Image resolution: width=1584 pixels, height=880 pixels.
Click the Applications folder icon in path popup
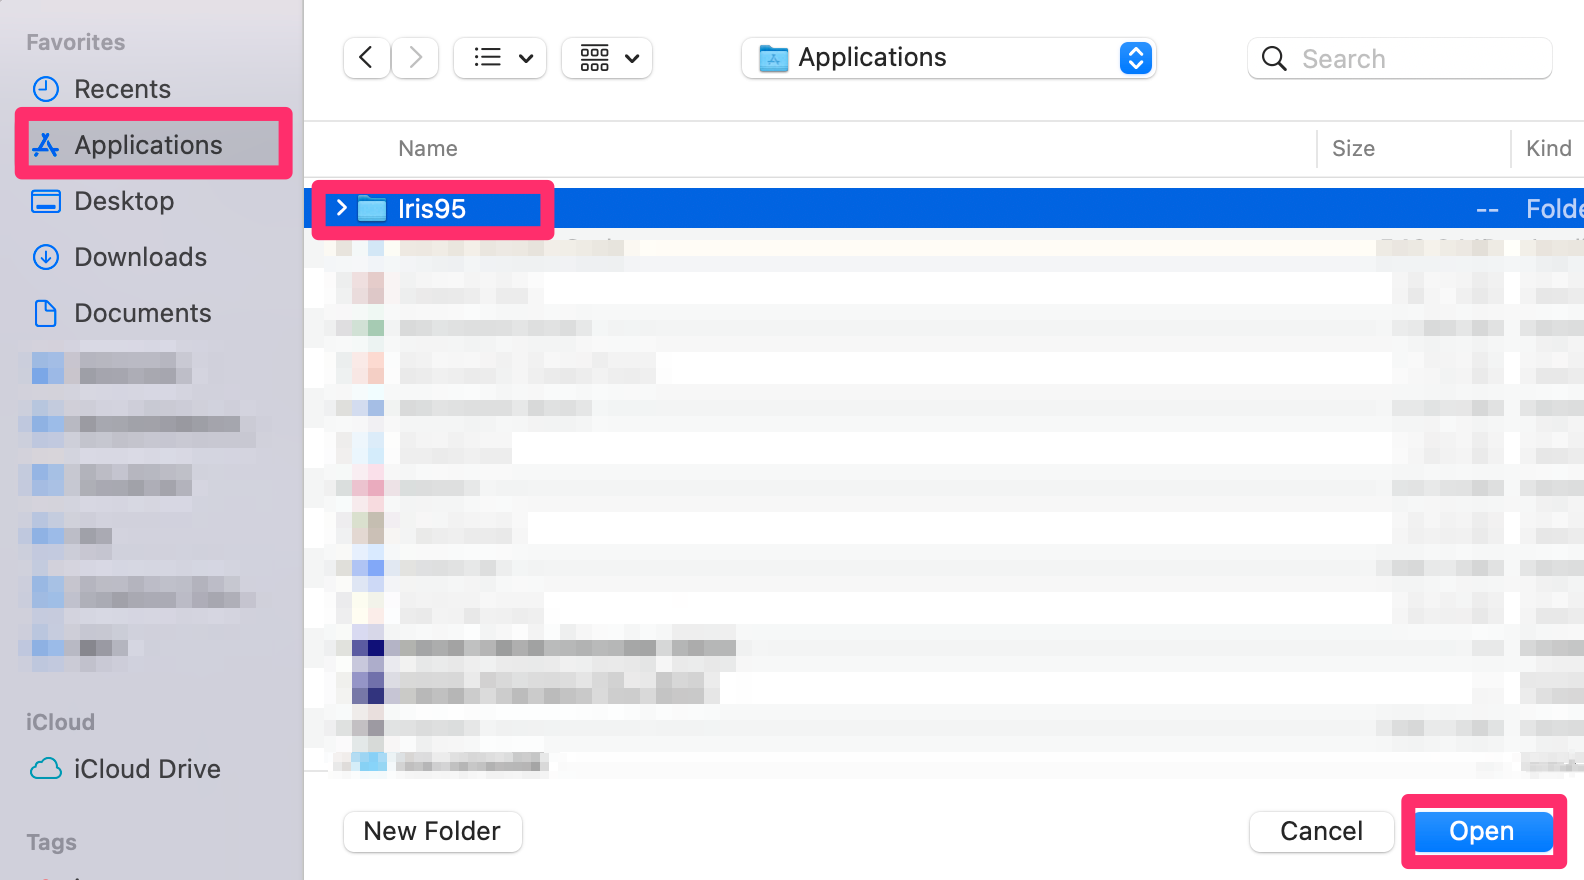(774, 59)
